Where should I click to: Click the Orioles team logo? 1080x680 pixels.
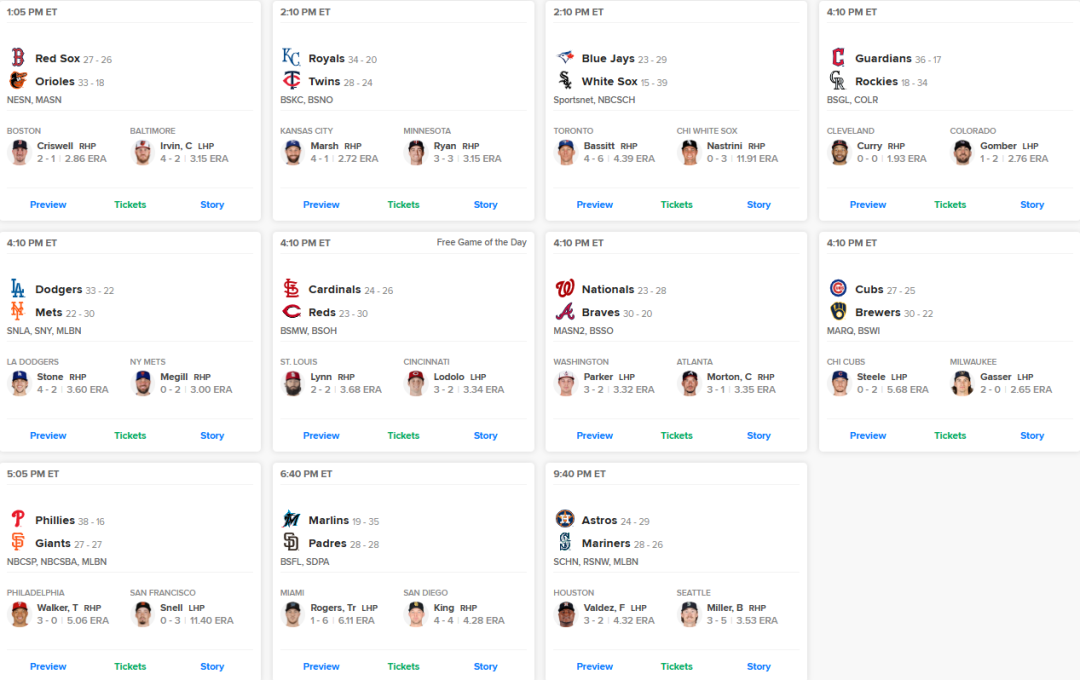pos(18,81)
